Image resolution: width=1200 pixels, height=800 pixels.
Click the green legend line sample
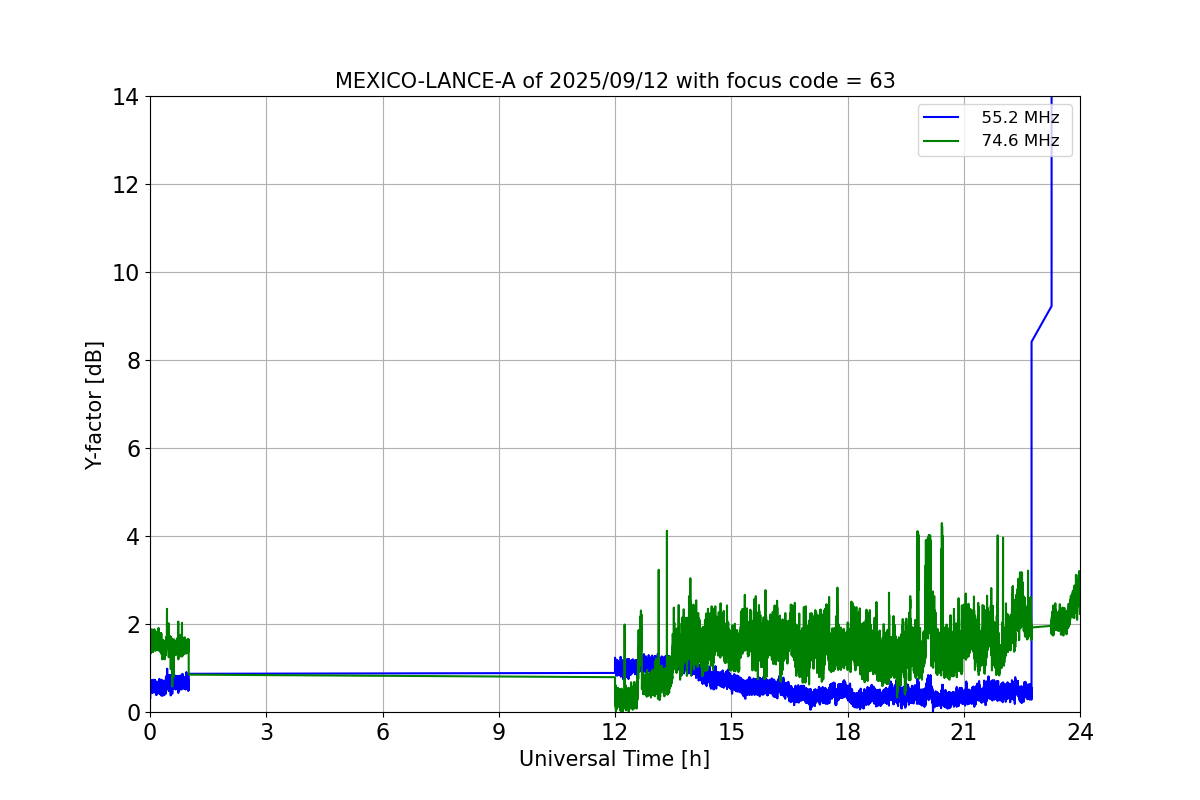943,141
